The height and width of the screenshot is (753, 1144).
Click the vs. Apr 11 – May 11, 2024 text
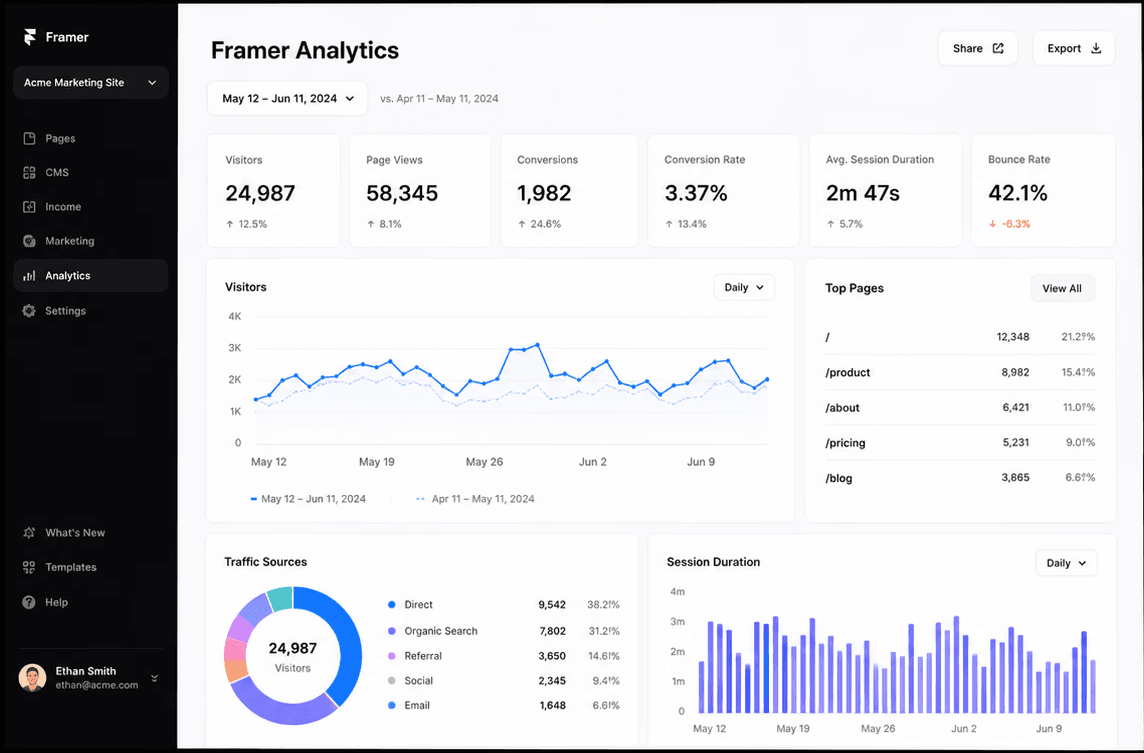439,99
